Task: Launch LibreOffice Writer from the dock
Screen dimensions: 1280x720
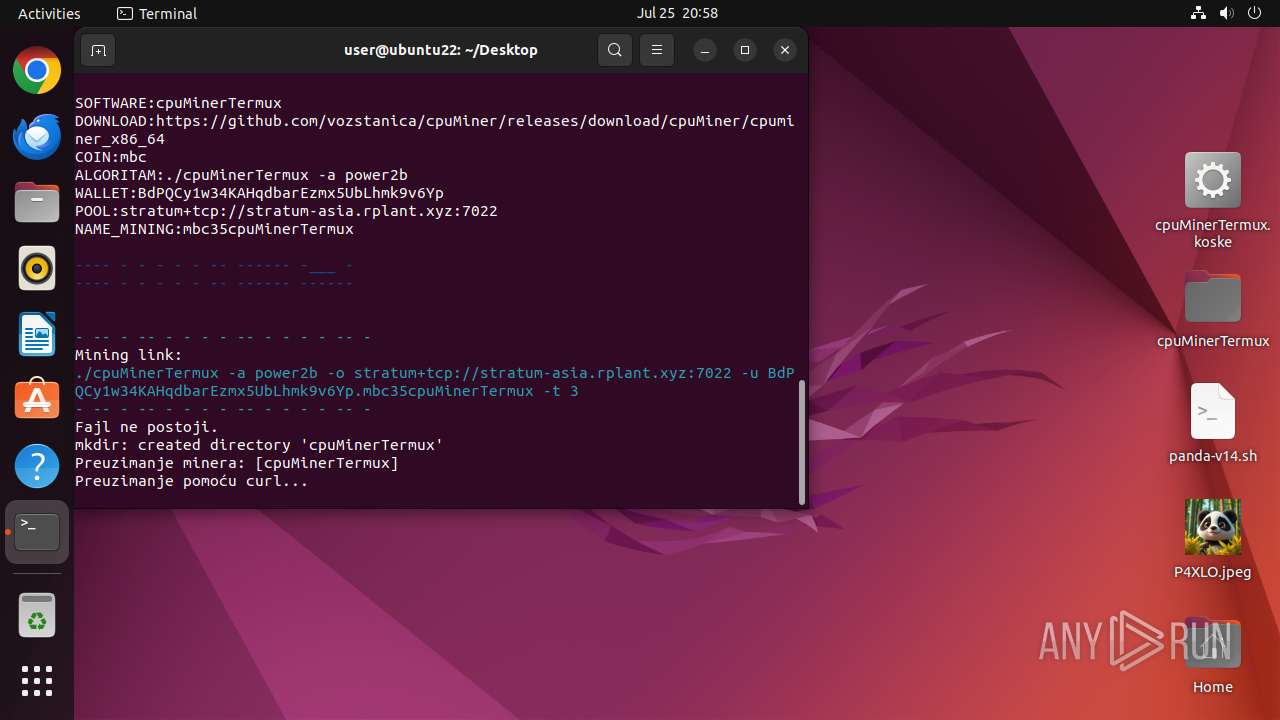Action: tap(37, 335)
